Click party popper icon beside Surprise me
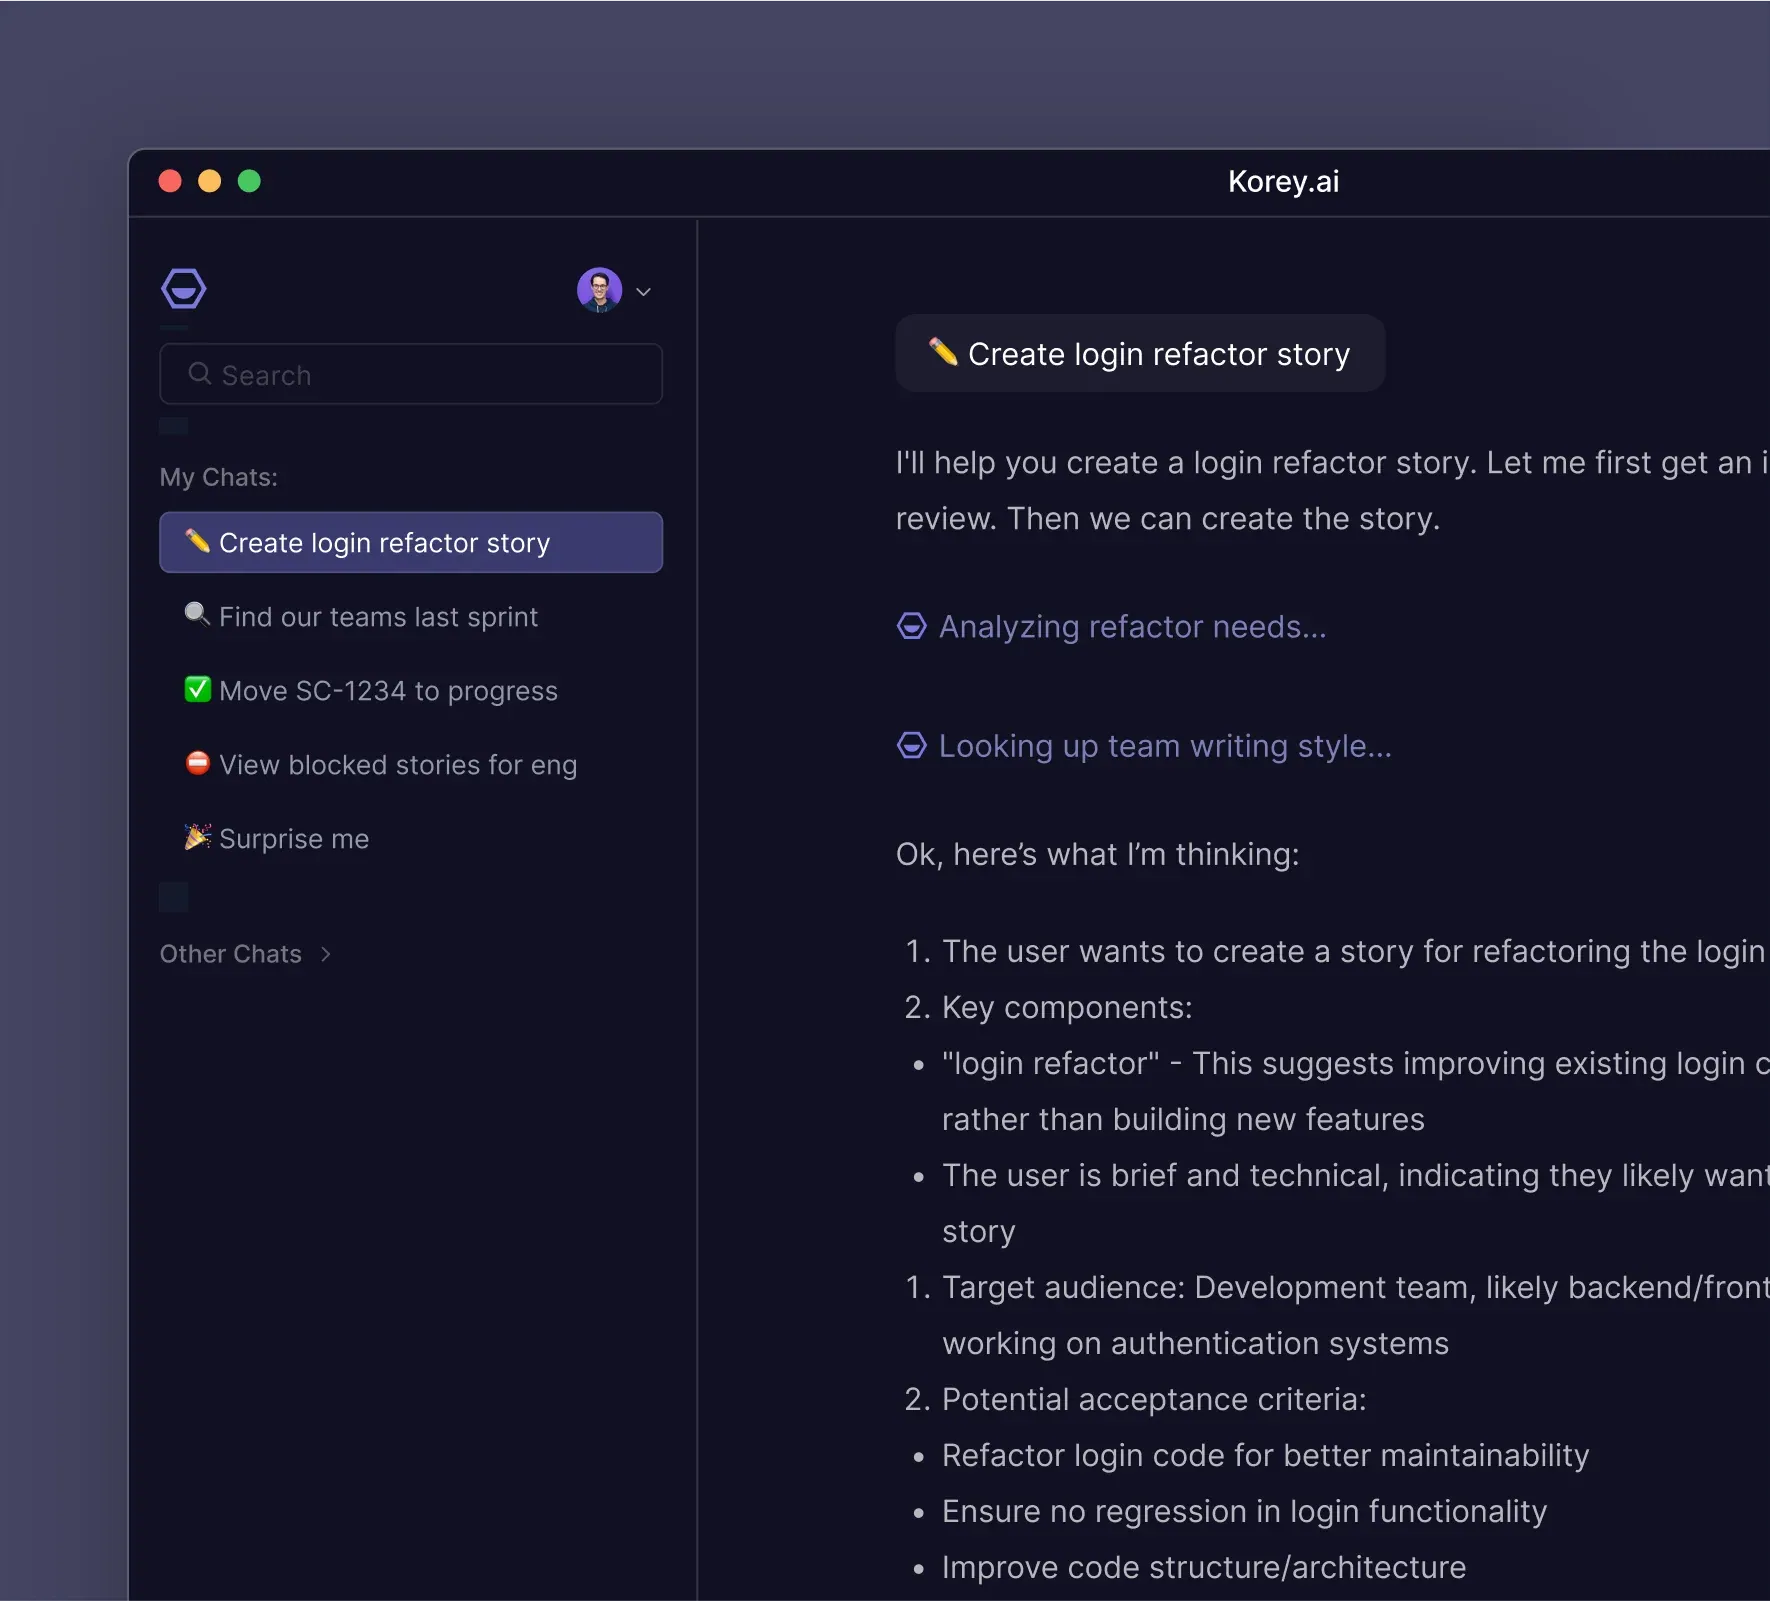Screen dimensions: 1770x1601 (x=198, y=837)
